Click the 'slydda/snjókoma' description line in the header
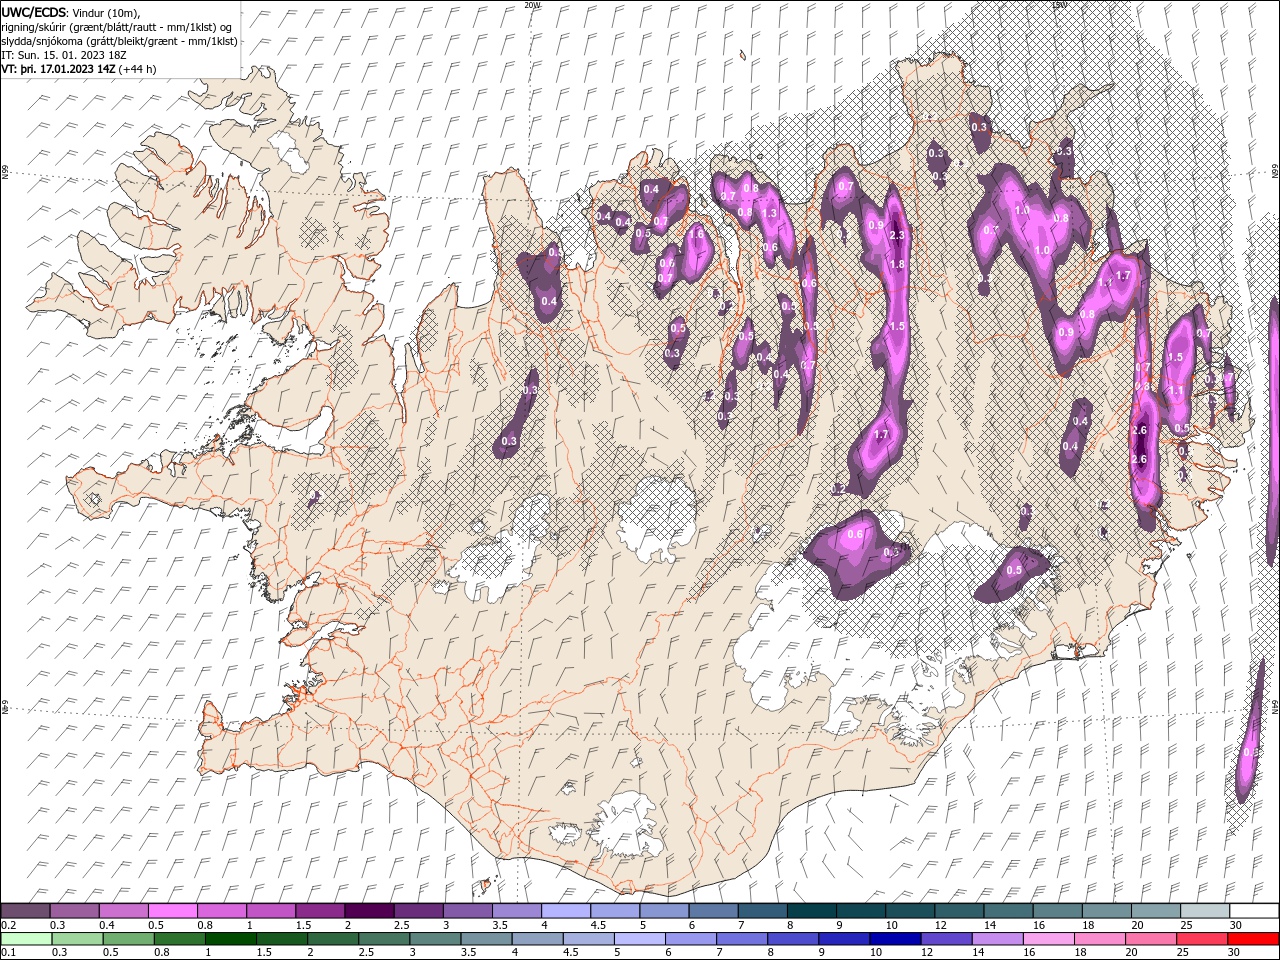 point(119,41)
